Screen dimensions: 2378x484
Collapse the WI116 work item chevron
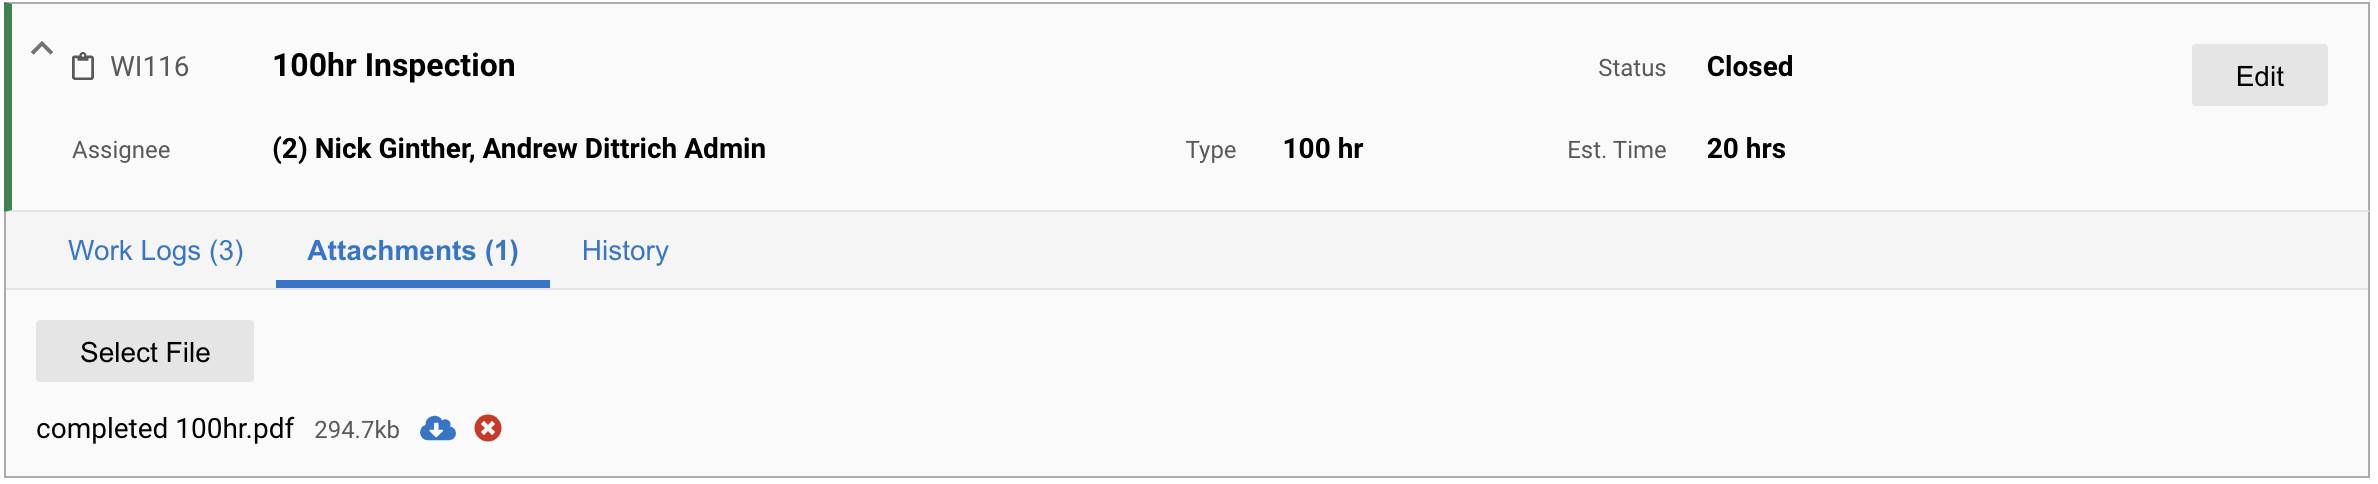click(41, 48)
